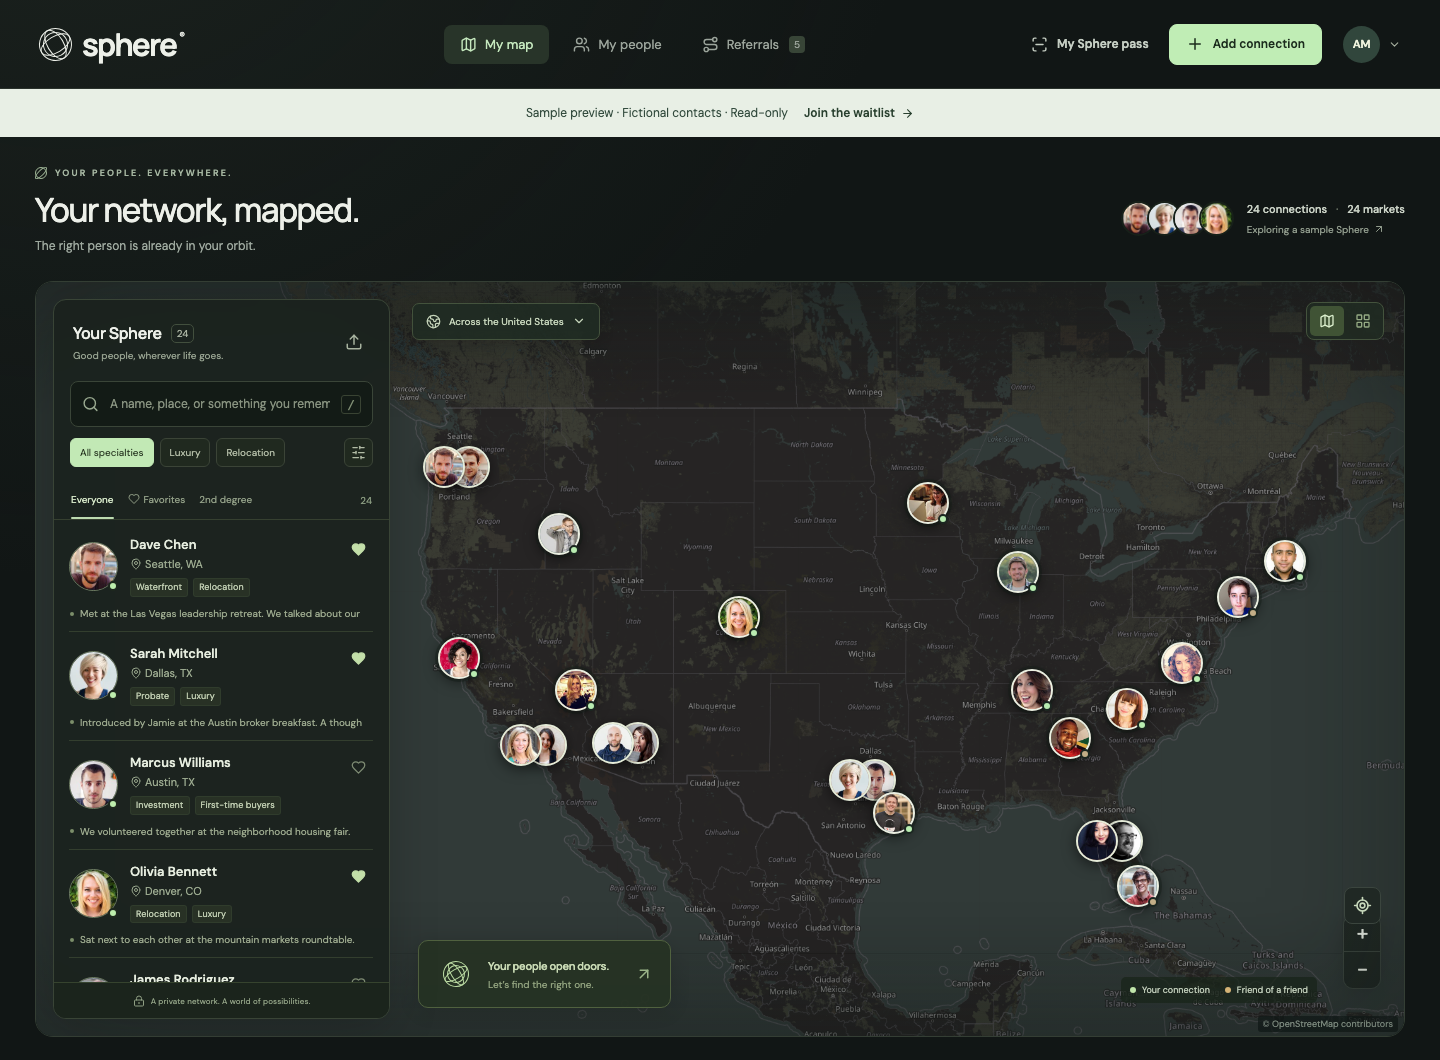
Task: Click the Dallas map pin cluster
Action: [862, 780]
